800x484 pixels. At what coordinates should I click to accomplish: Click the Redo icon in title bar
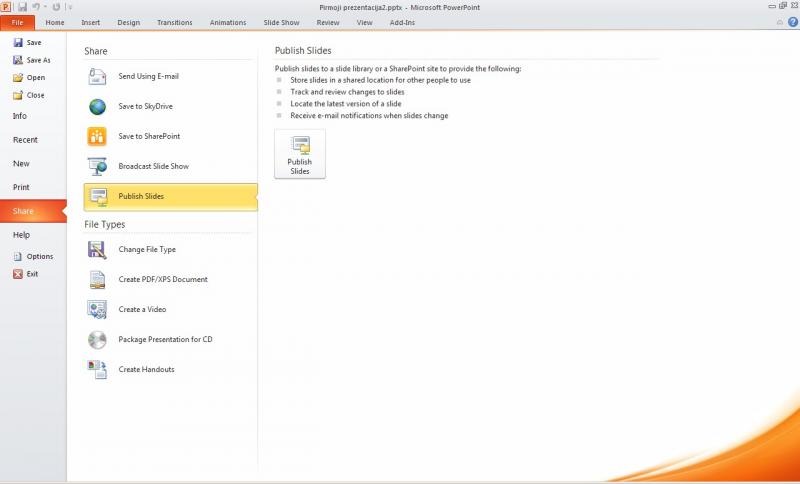pyautogui.click(x=56, y=7)
